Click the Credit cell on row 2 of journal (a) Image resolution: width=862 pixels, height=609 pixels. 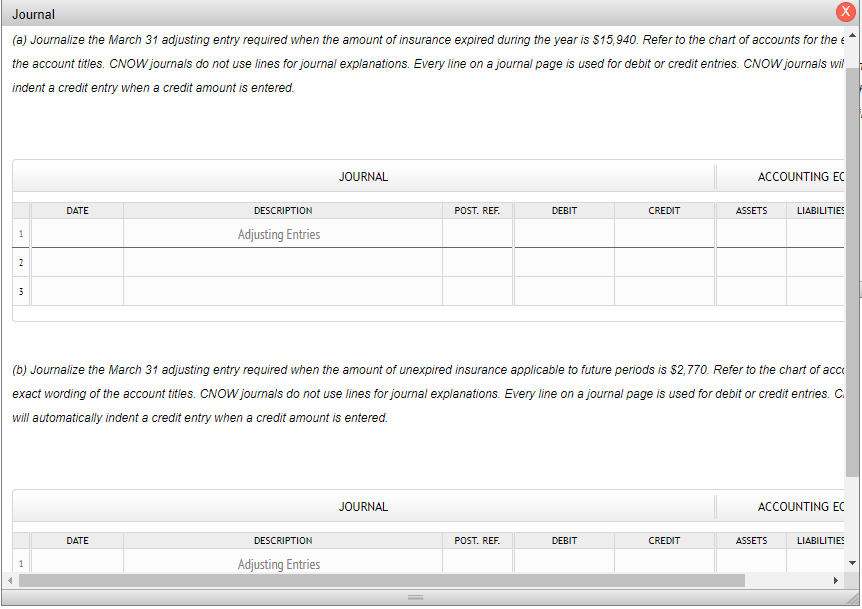coord(664,262)
